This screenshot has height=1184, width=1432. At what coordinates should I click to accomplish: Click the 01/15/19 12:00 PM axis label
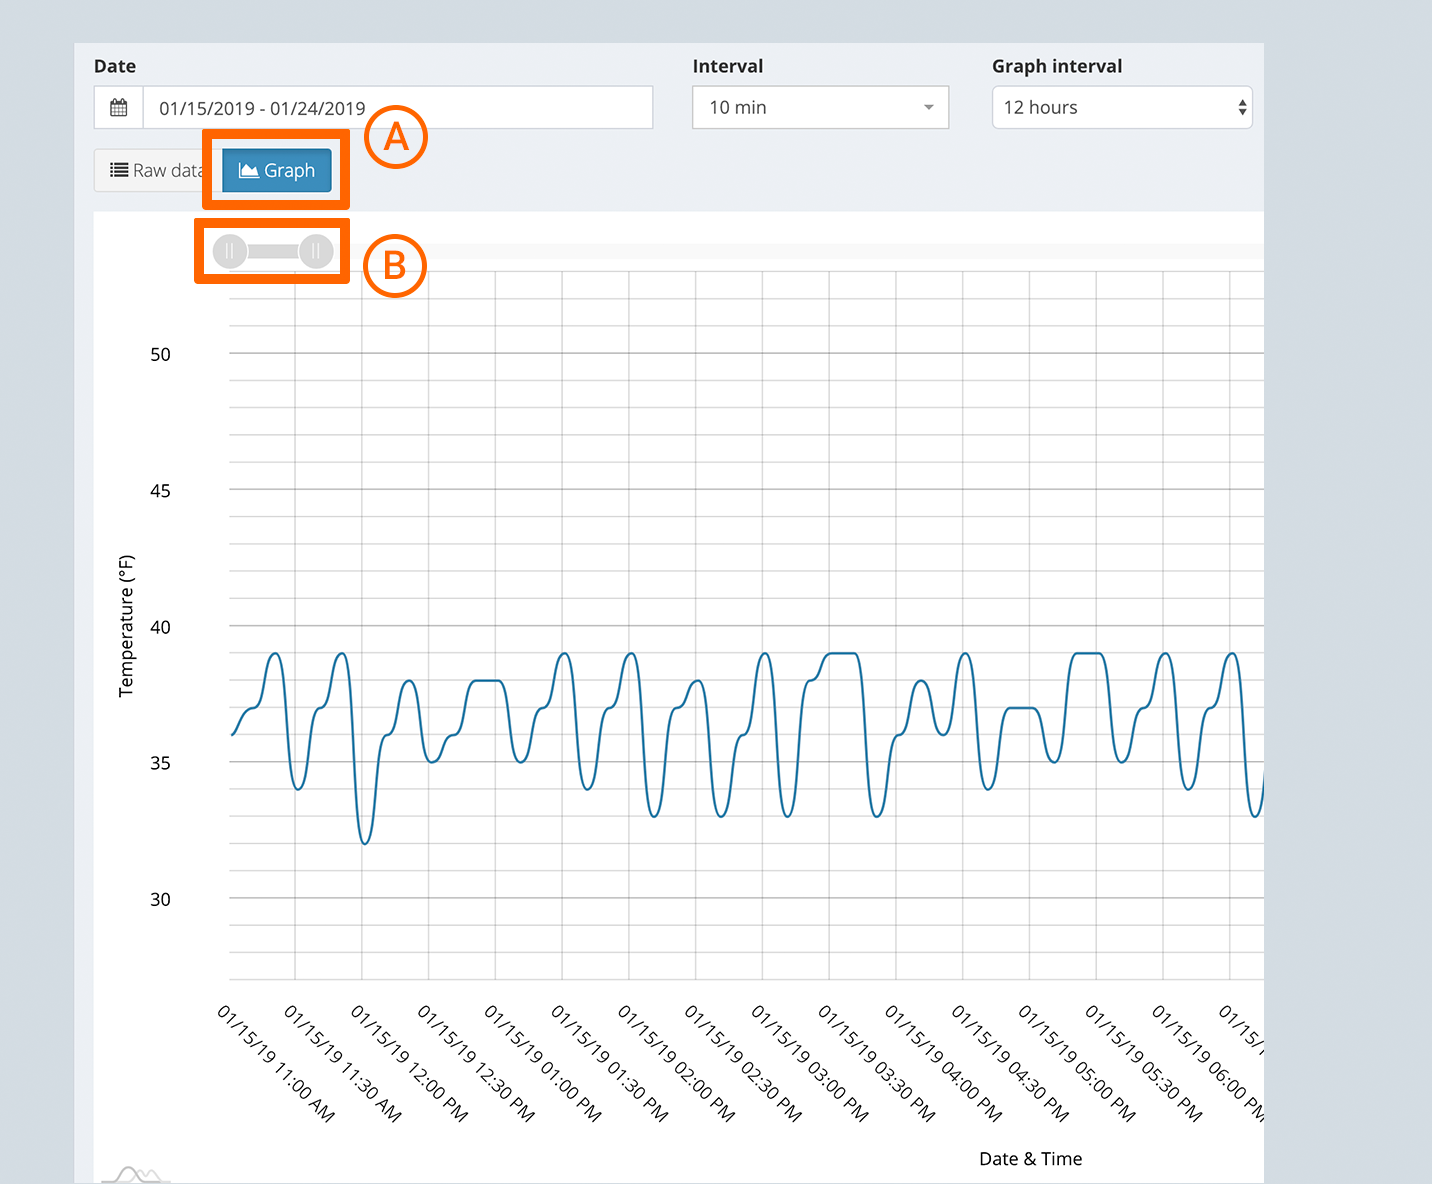click(409, 1063)
